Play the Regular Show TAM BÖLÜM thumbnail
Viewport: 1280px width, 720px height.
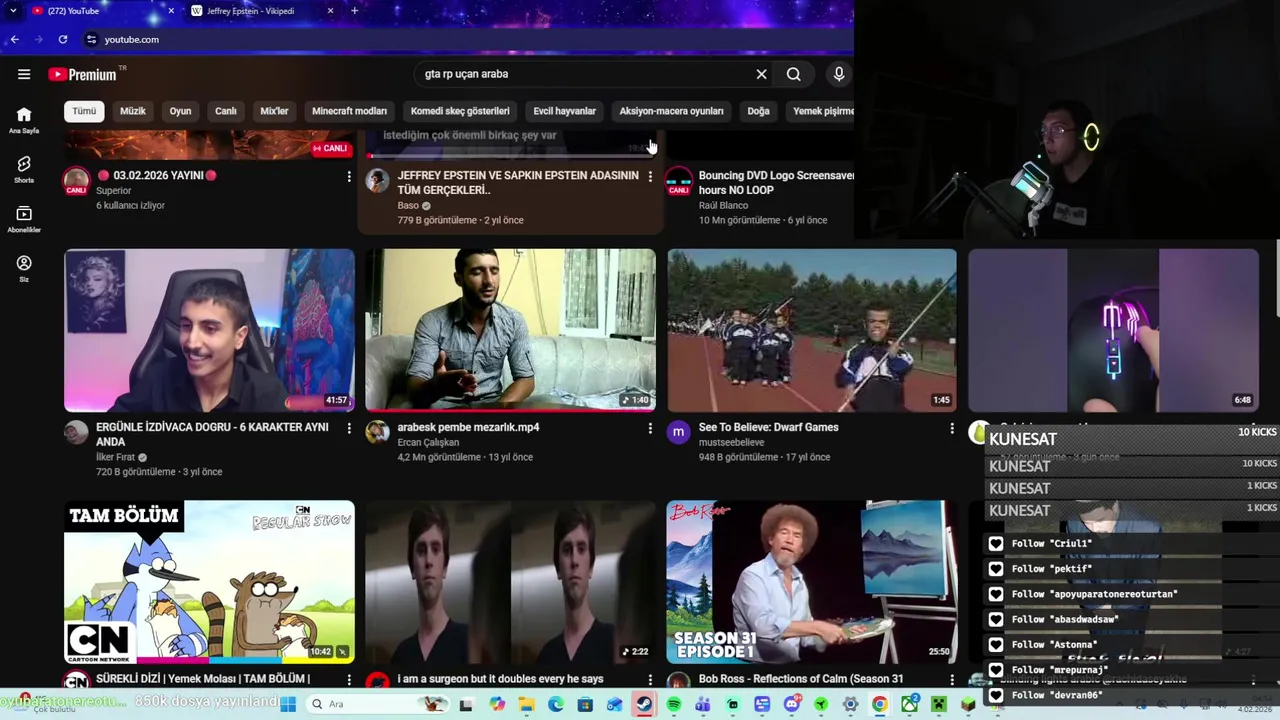[x=209, y=582]
